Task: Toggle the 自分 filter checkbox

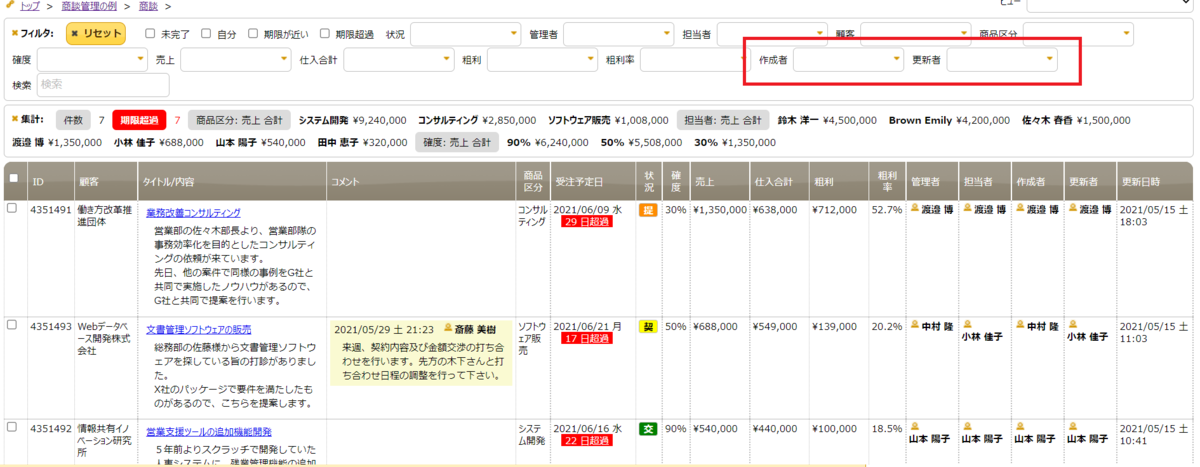Action: click(x=206, y=33)
